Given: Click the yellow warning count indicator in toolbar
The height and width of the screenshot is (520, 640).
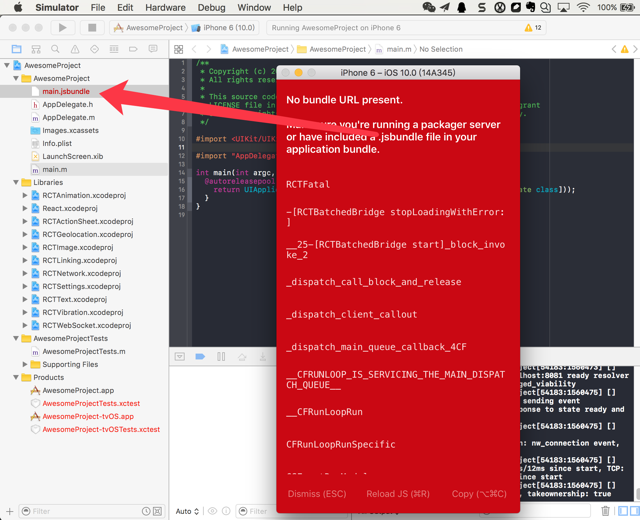Looking at the screenshot, I should pos(533,27).
